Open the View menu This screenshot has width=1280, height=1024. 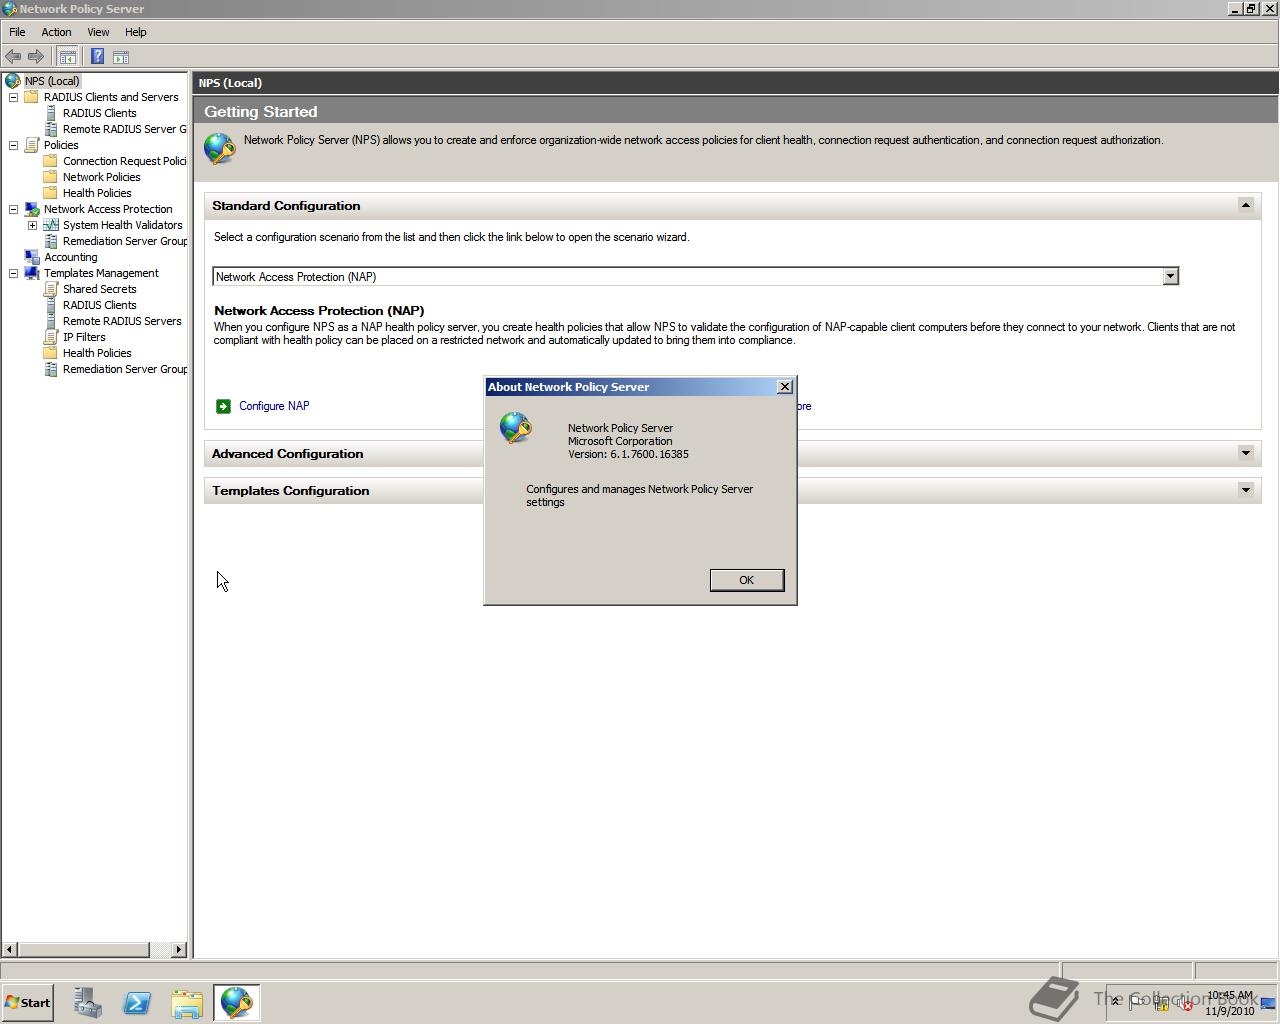click(98, 32)
